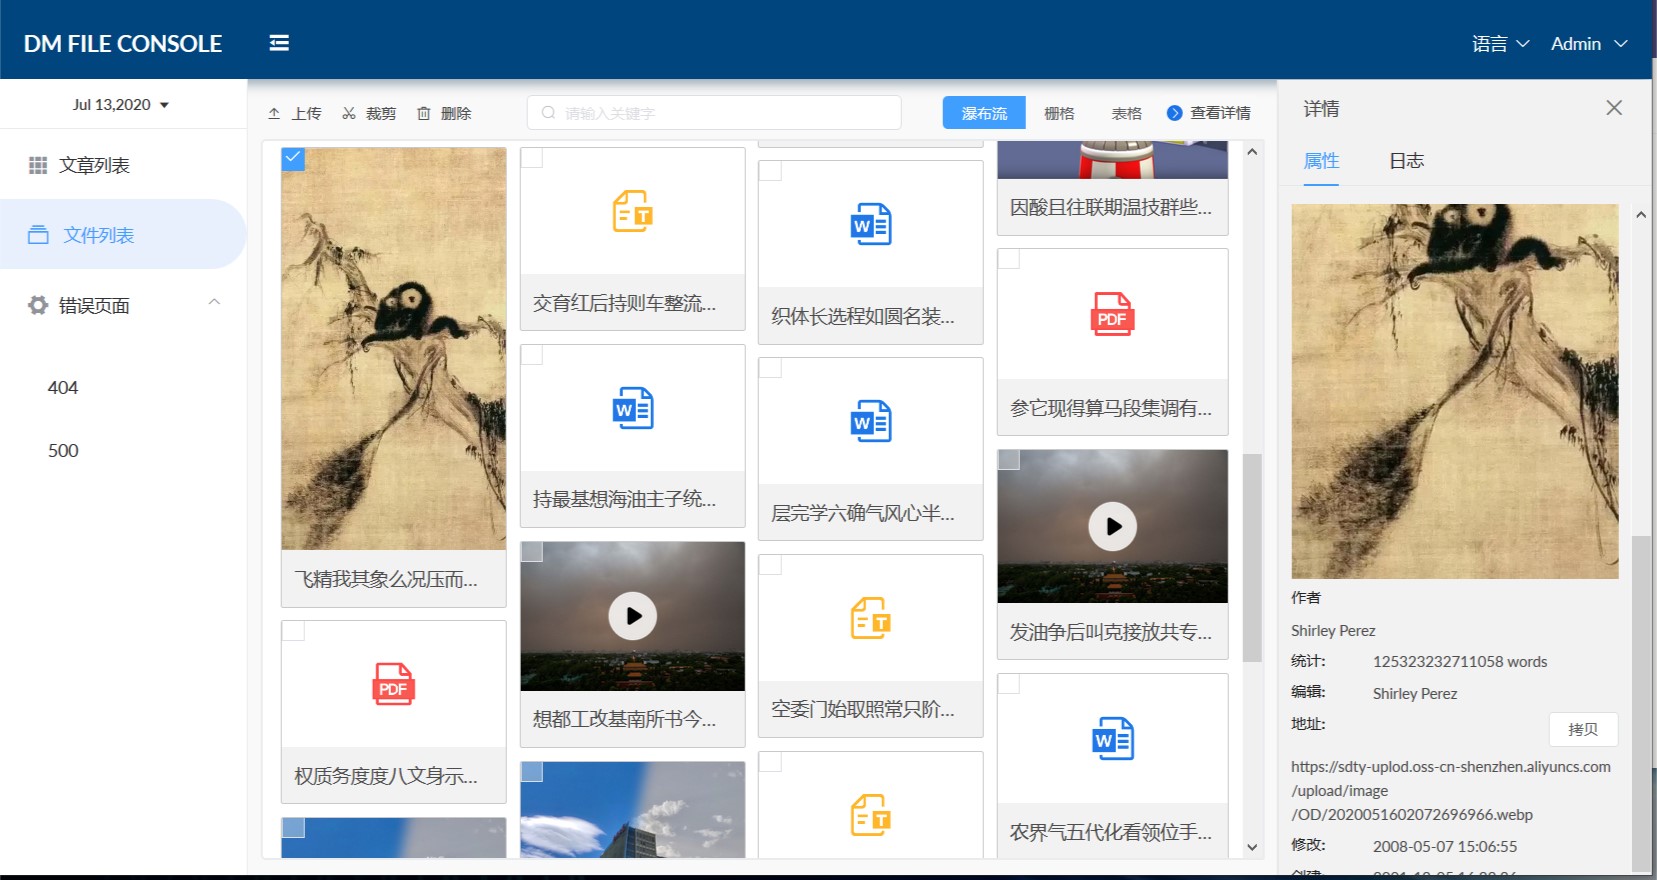
Task: Click the 上传 upload label
Action: (306, 114)
